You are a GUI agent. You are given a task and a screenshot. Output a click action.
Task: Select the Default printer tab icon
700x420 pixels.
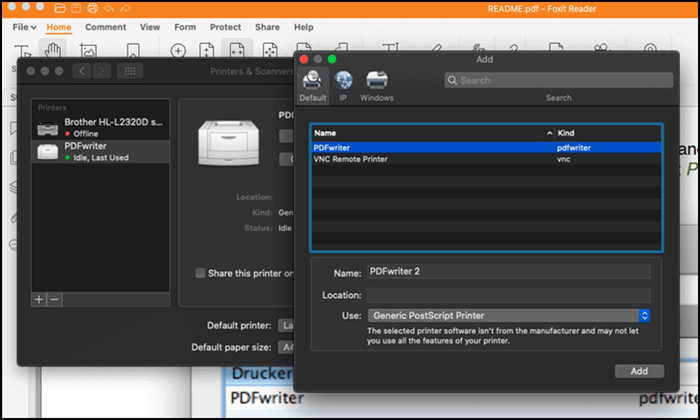pyautogui.click(x=311, y=82)
